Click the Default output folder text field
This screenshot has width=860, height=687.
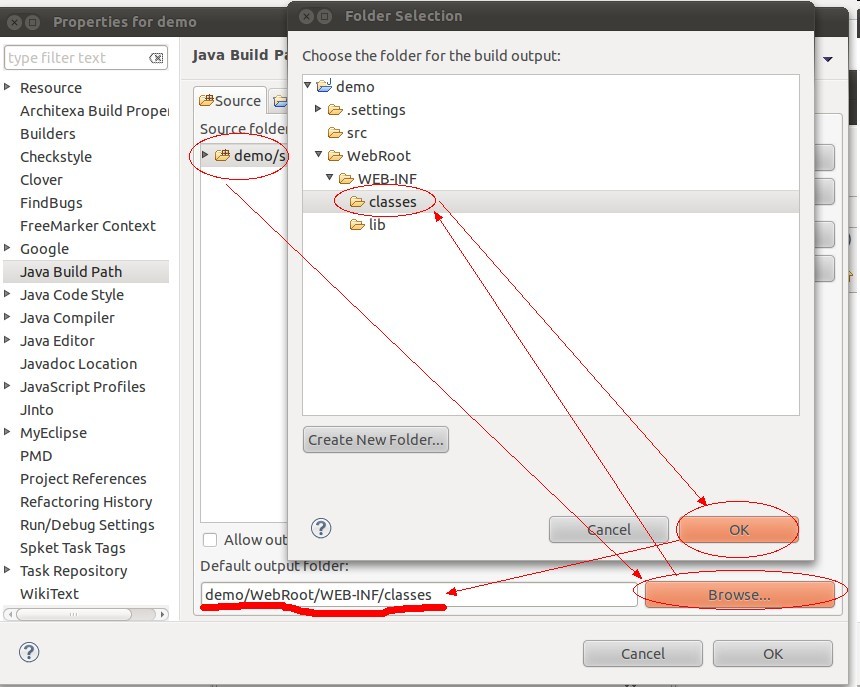pos(419,595)
